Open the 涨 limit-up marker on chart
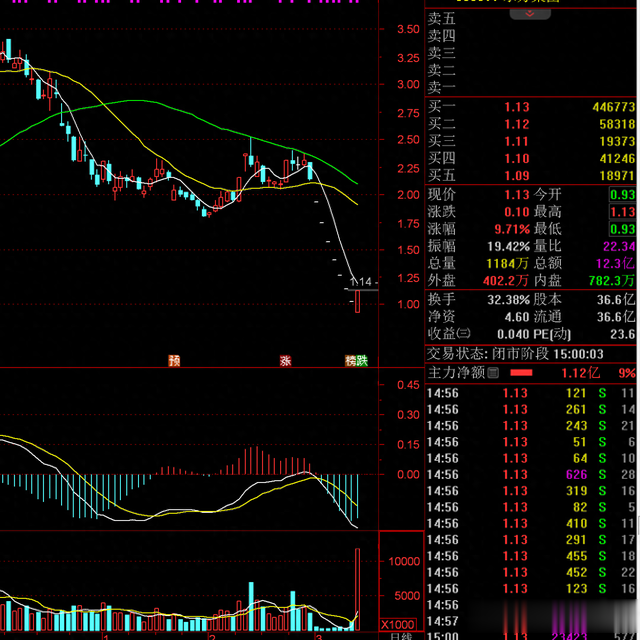 pos(285,360)
